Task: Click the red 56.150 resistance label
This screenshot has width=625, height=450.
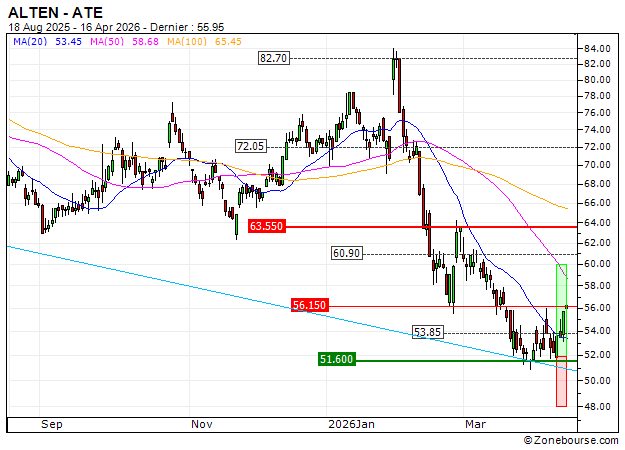Action: 309,305
